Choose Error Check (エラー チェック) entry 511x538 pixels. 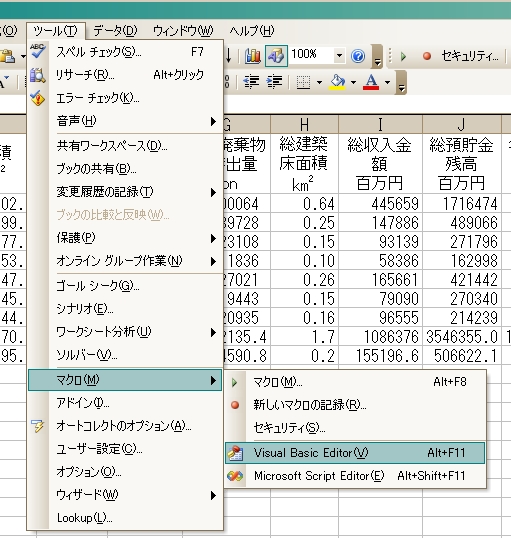click(125, 98)
